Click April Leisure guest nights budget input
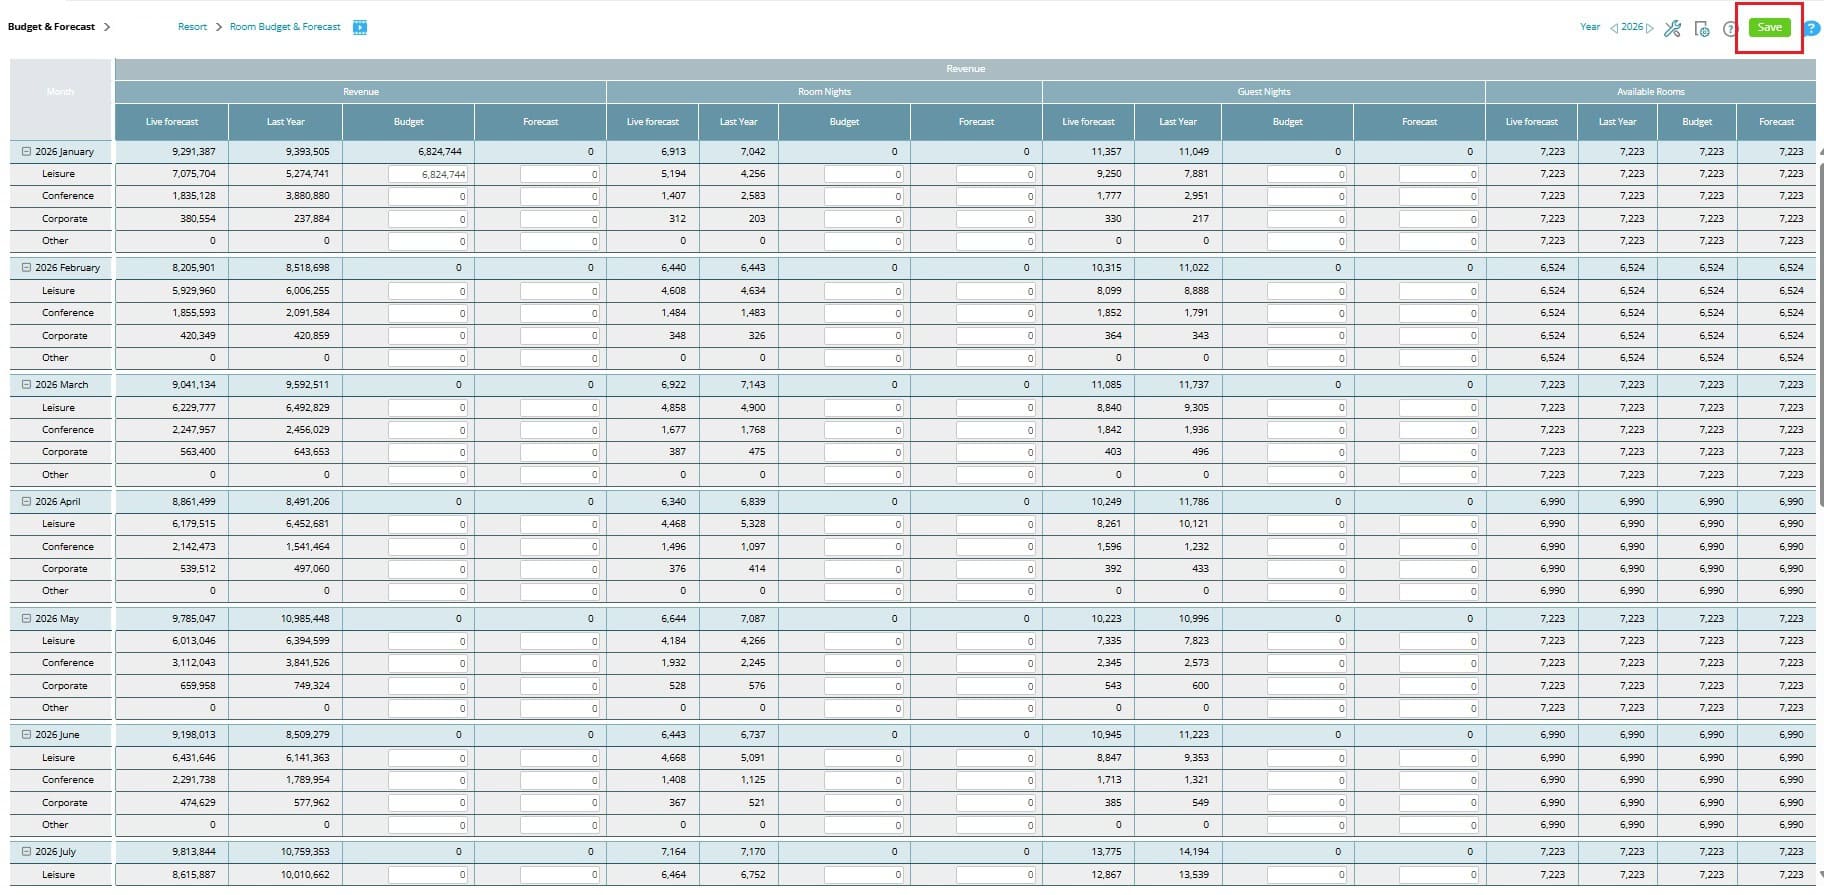This screenshot has height=895, width=1824. pyautogui.click(x=1307, y=524)
